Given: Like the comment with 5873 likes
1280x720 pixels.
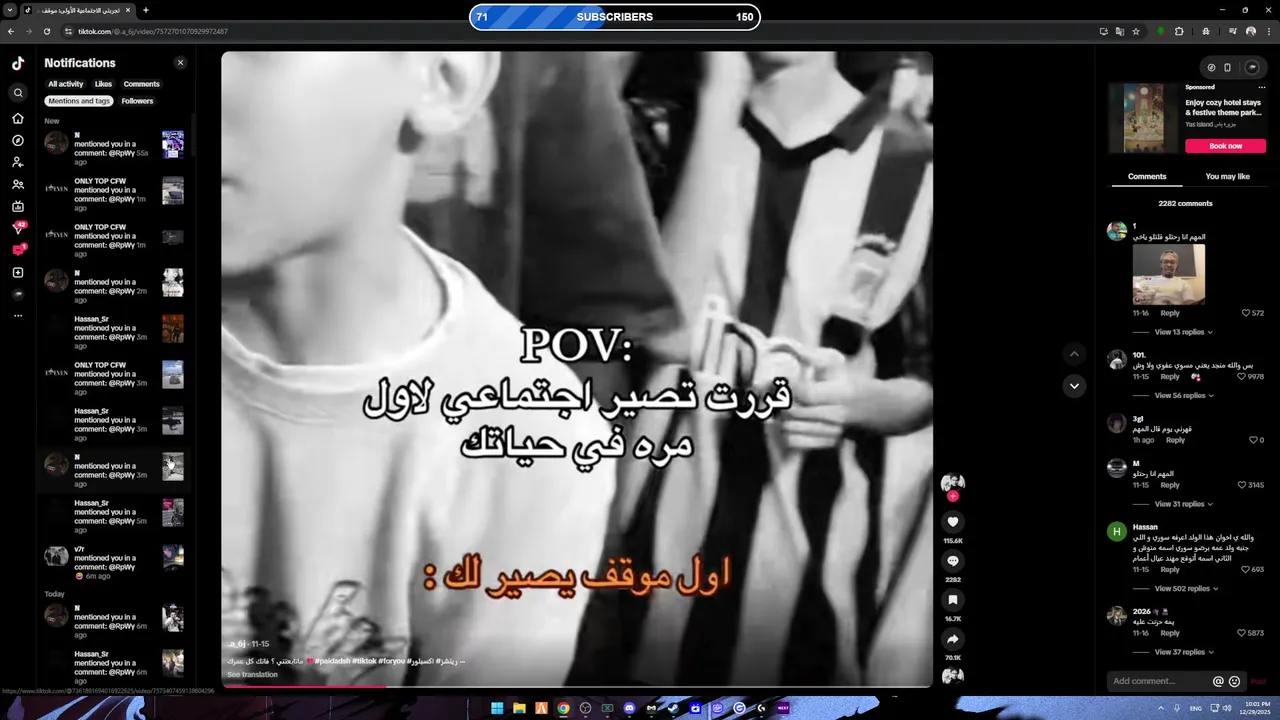Looking at the screenshot, I should (1242, 633).
